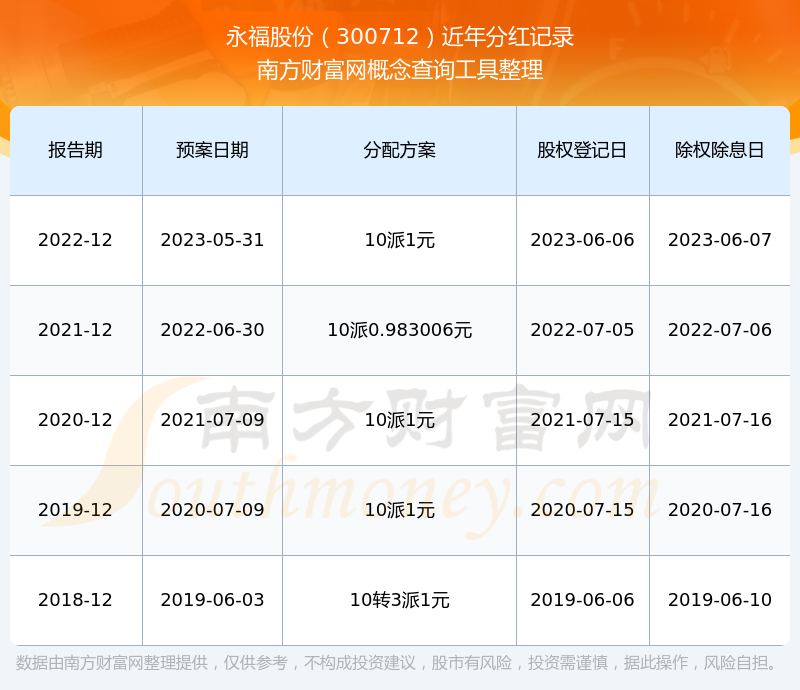Select ex-dividend date 2020-07-16
The image size is (800, 690).
(x=719, y=510)
